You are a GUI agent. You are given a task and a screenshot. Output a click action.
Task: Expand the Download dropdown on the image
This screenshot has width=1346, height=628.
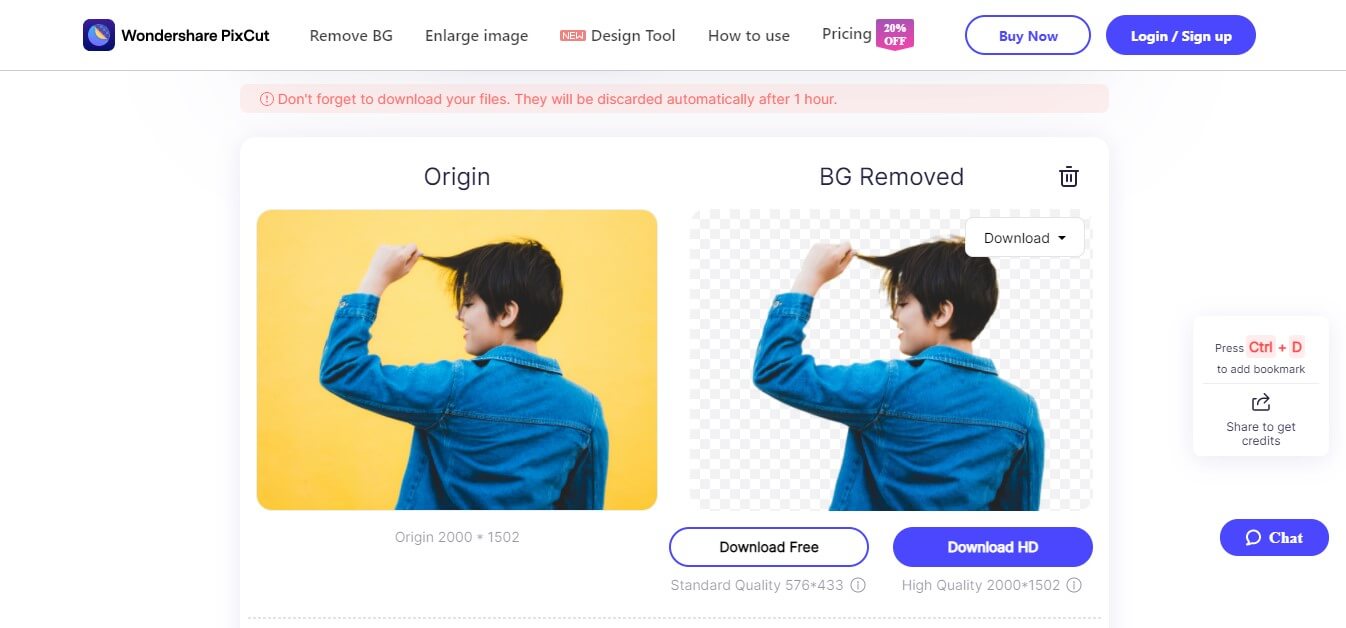click(x=1024, y=238)
